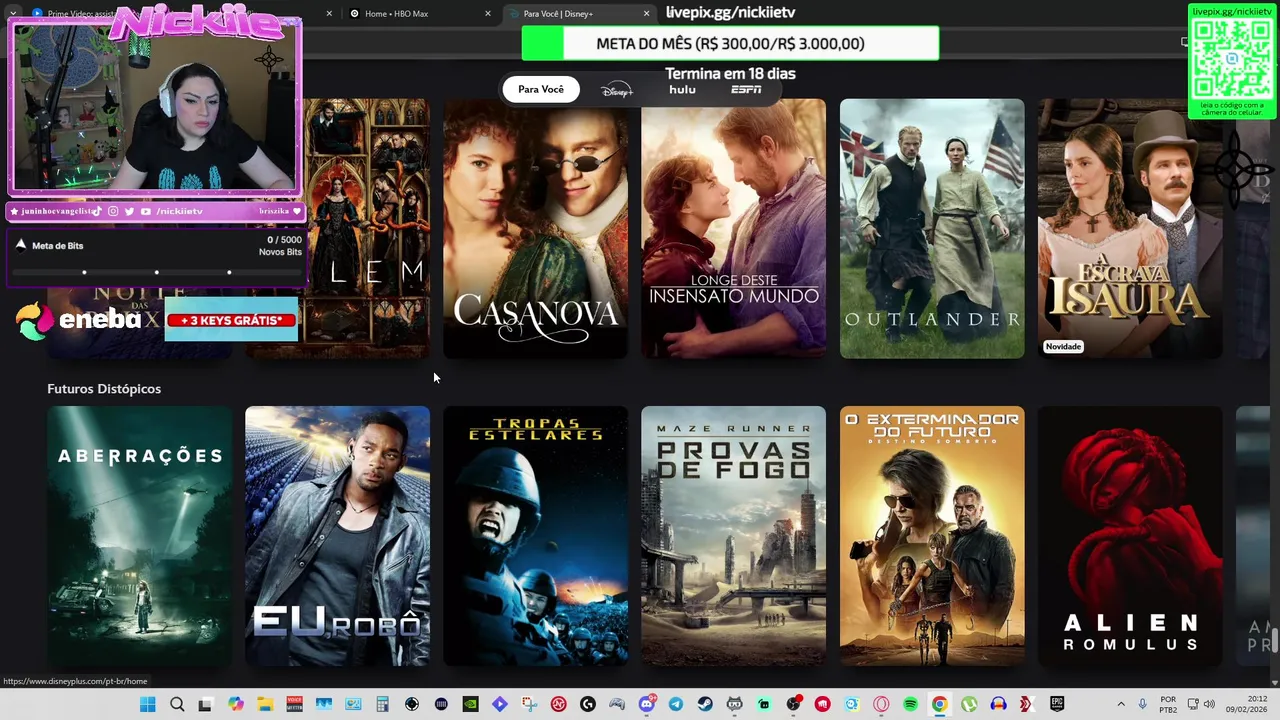Screen dimensions: 1280x720
Task: Open Steam from the taskbar
Action: [x=705, y=704]
